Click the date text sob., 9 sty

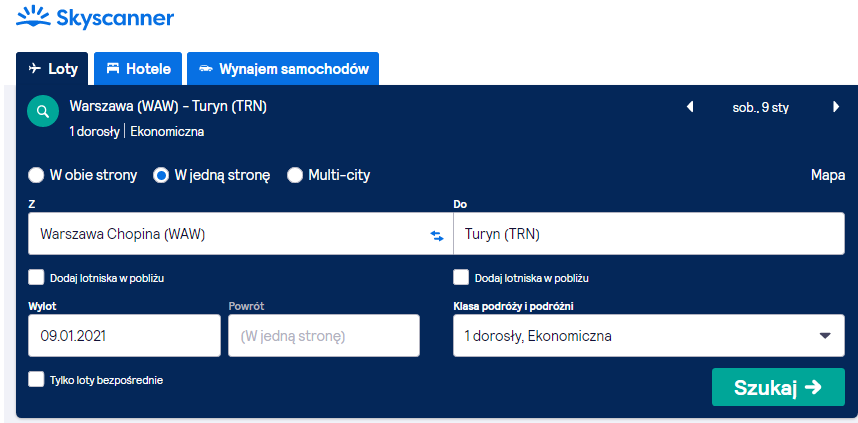pos(761,107)
